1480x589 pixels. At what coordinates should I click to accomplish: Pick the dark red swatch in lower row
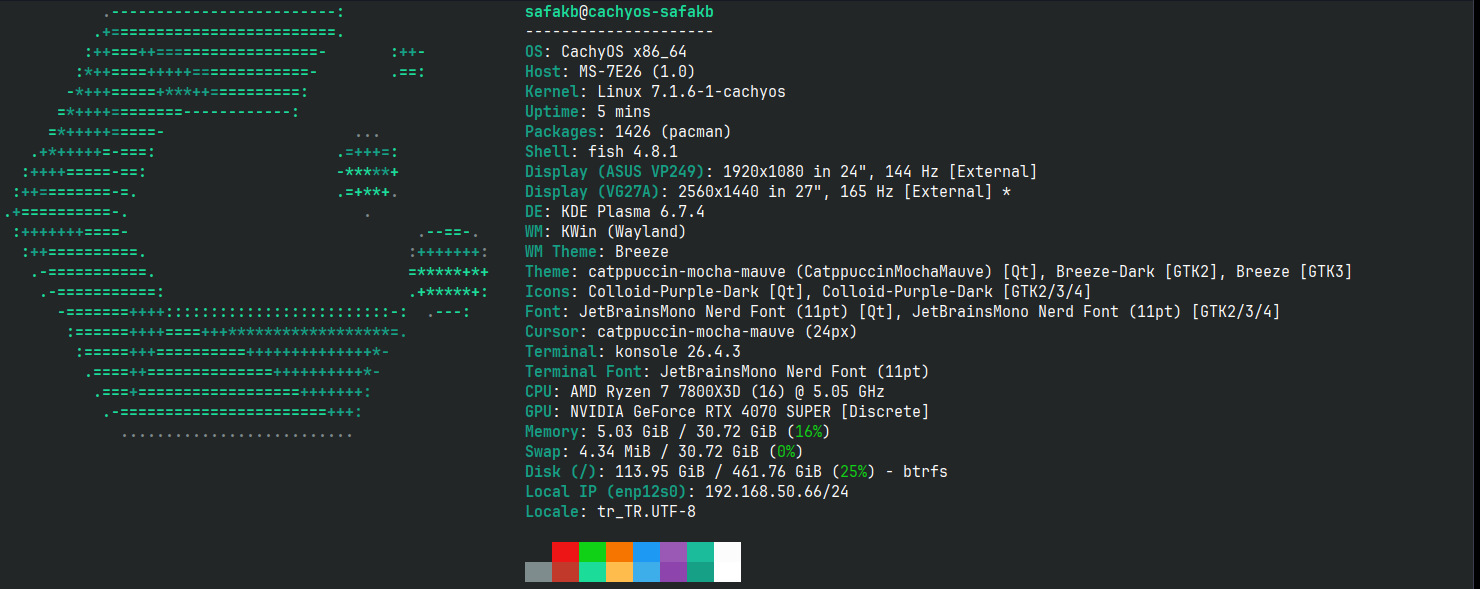565,572
